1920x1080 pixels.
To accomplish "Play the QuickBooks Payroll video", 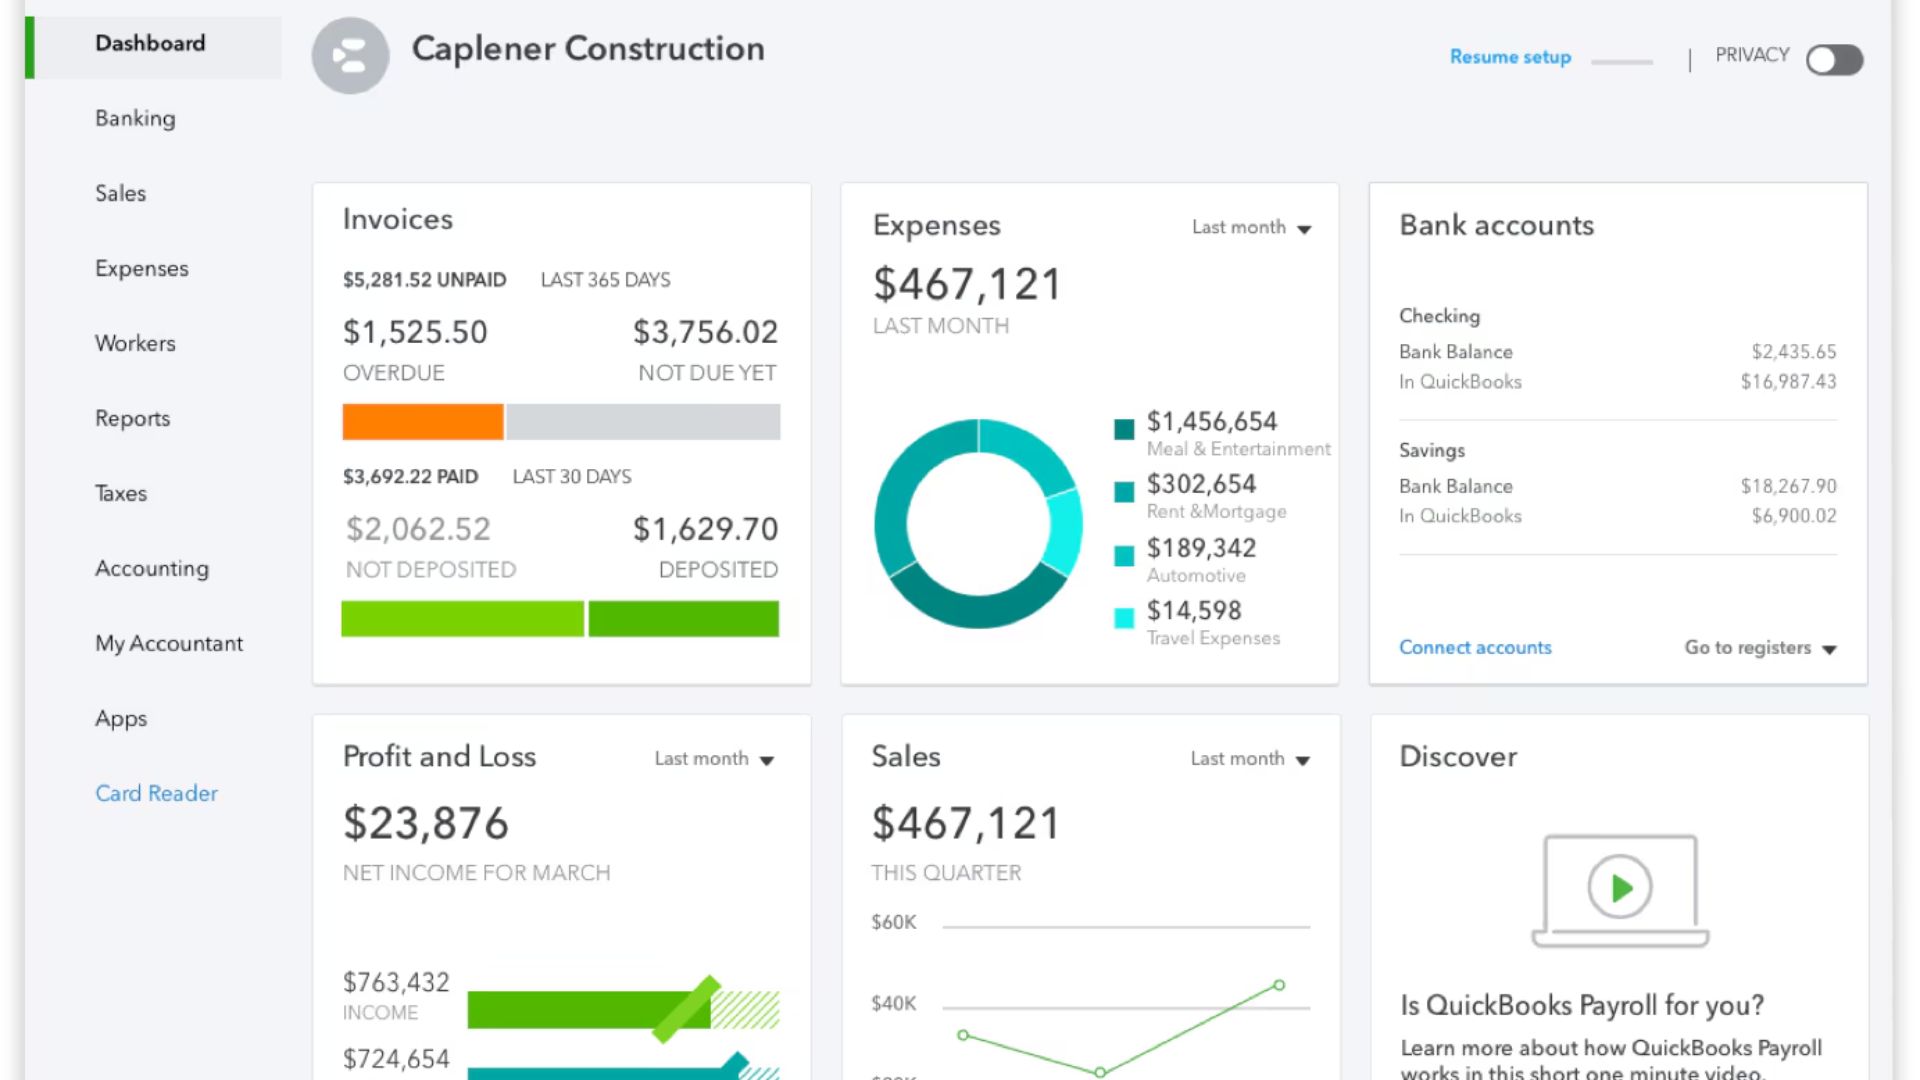I will [x=1620, y=886].
